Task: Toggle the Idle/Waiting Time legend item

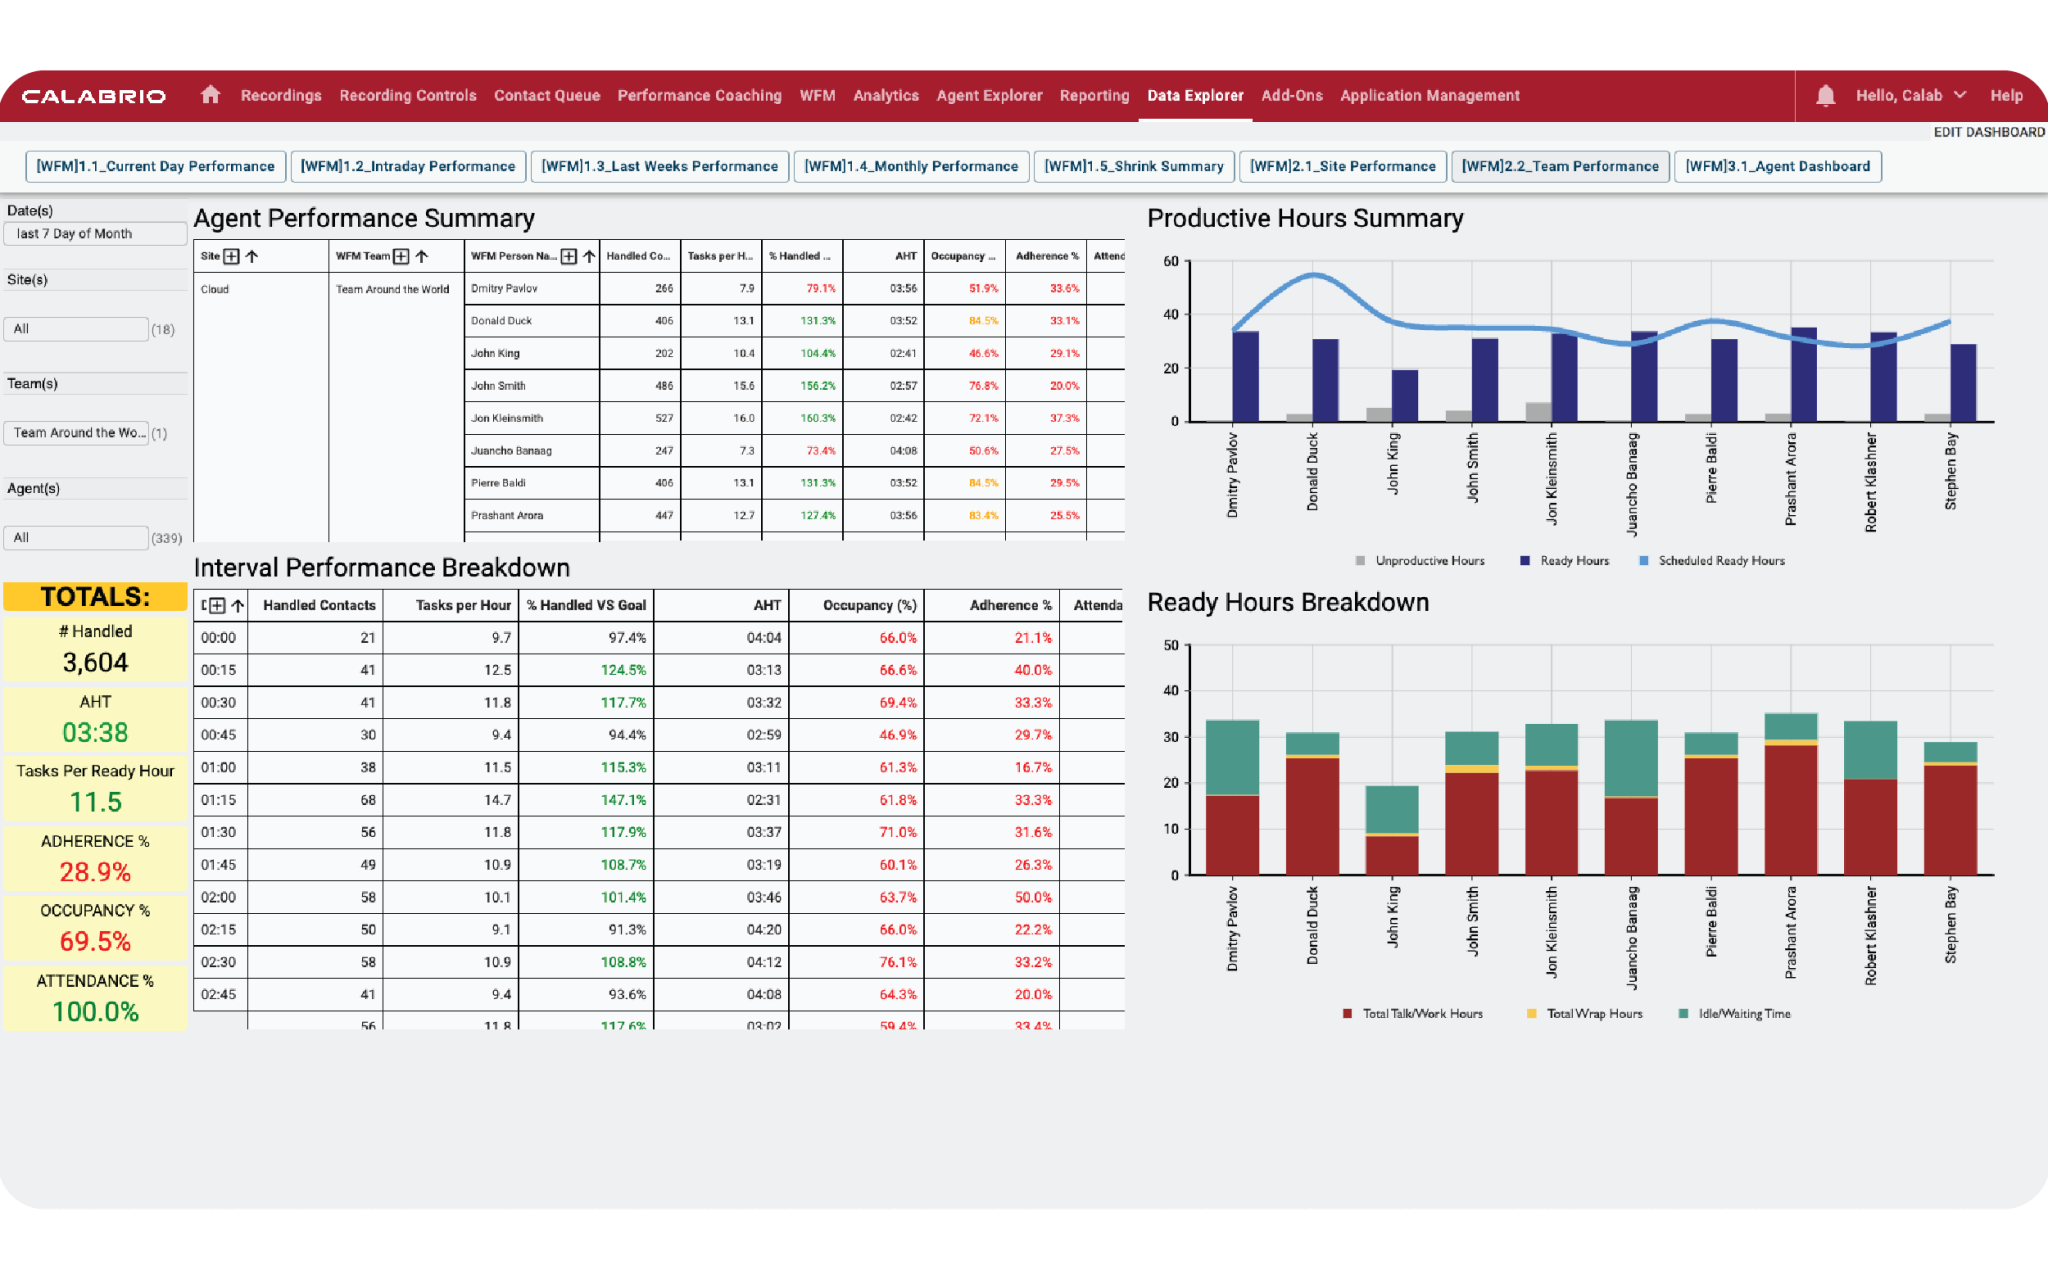Action: tap(1733, 1013)
